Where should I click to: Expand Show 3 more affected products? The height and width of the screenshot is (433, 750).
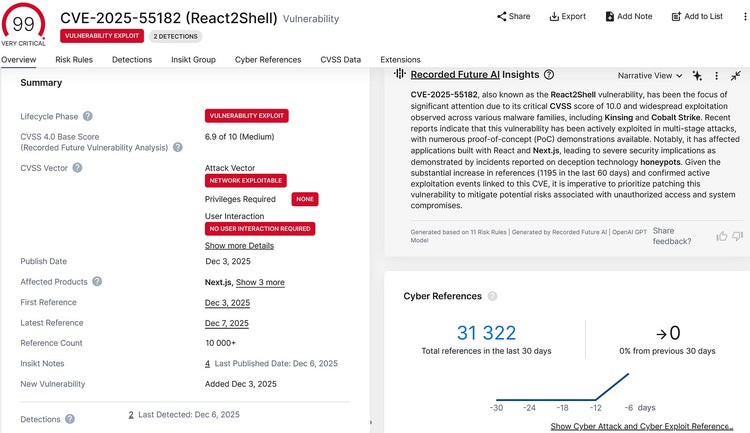[260, 282]
